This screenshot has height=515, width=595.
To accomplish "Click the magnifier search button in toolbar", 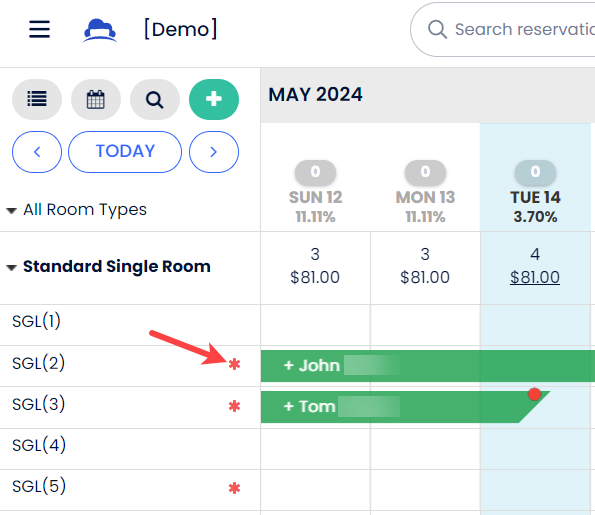I will pos(155,99).
